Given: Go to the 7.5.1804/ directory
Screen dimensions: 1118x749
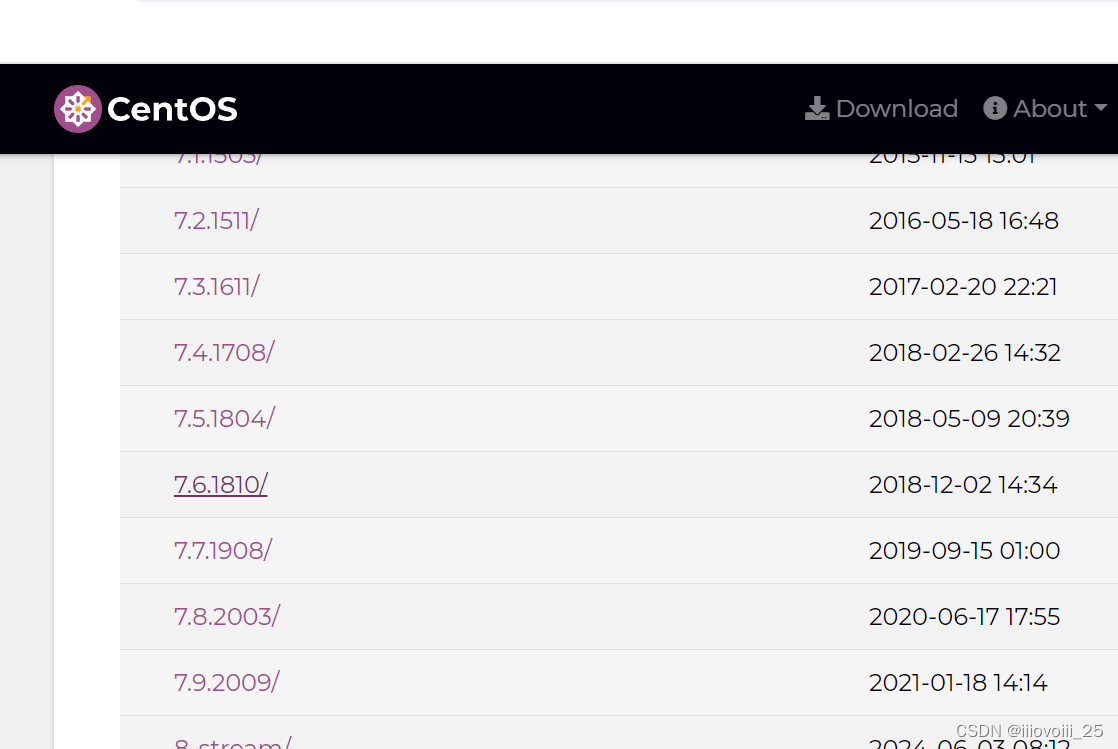Looking at the screenshot, I should (x=224, y=419).
